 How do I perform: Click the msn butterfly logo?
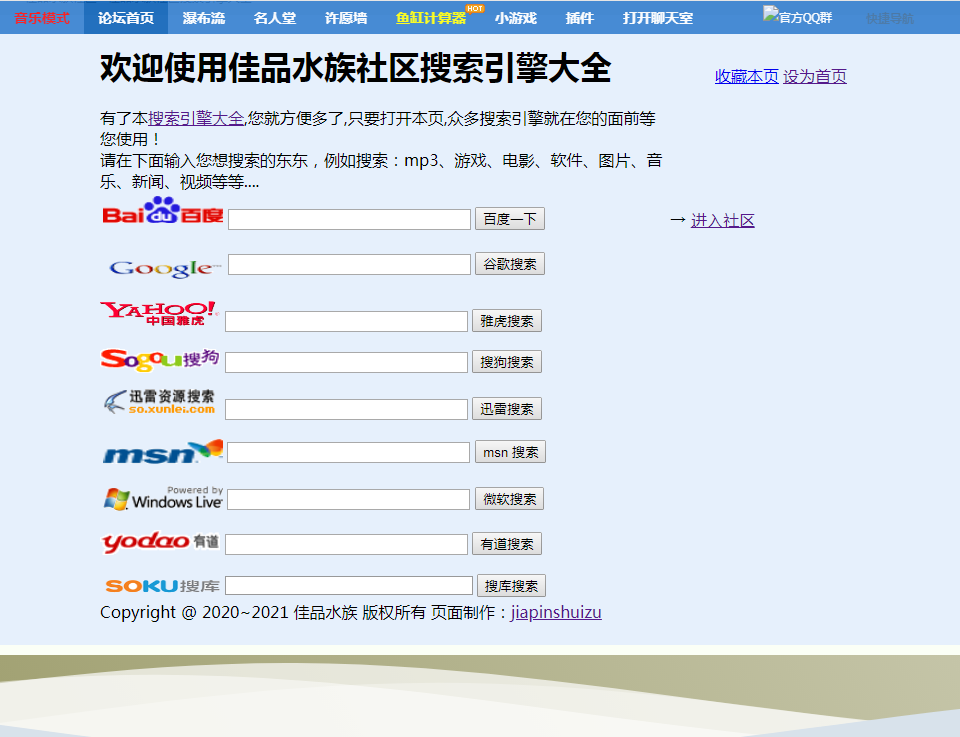pyautogui.click(x=163, y=452)
